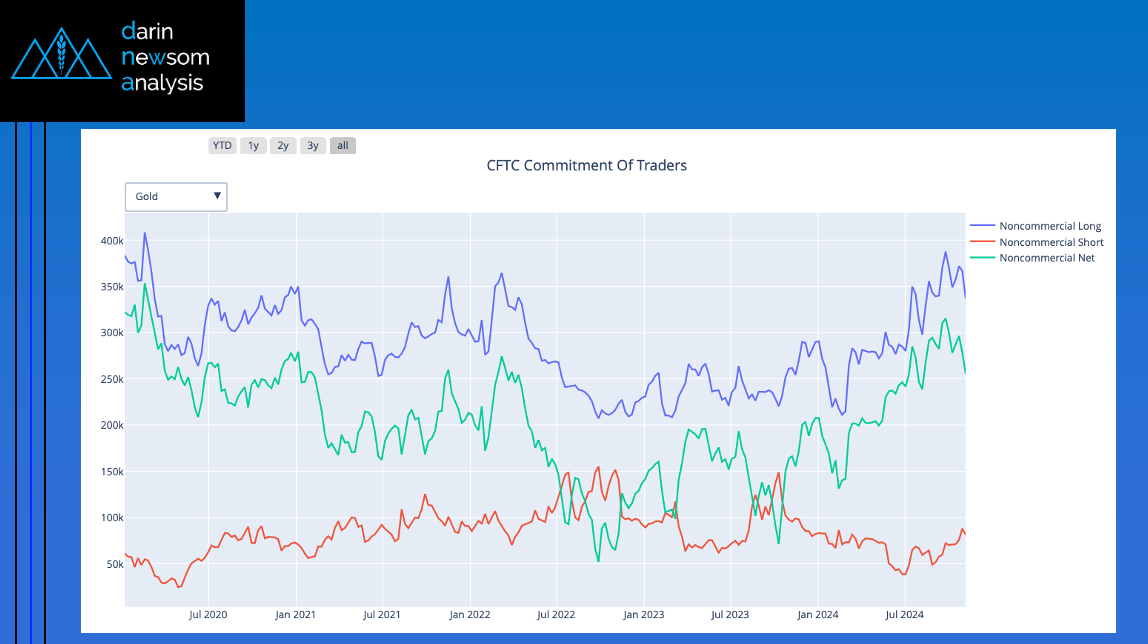Viewport: 1148px width, 644px height.
Task: Choose the 3y range selector
Action: 313,146
